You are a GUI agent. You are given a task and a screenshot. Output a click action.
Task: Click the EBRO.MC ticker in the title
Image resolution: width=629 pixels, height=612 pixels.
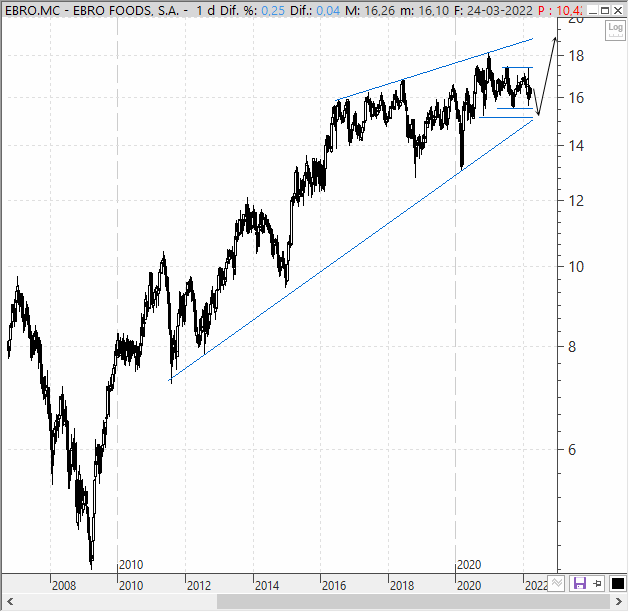pos(31,11)
